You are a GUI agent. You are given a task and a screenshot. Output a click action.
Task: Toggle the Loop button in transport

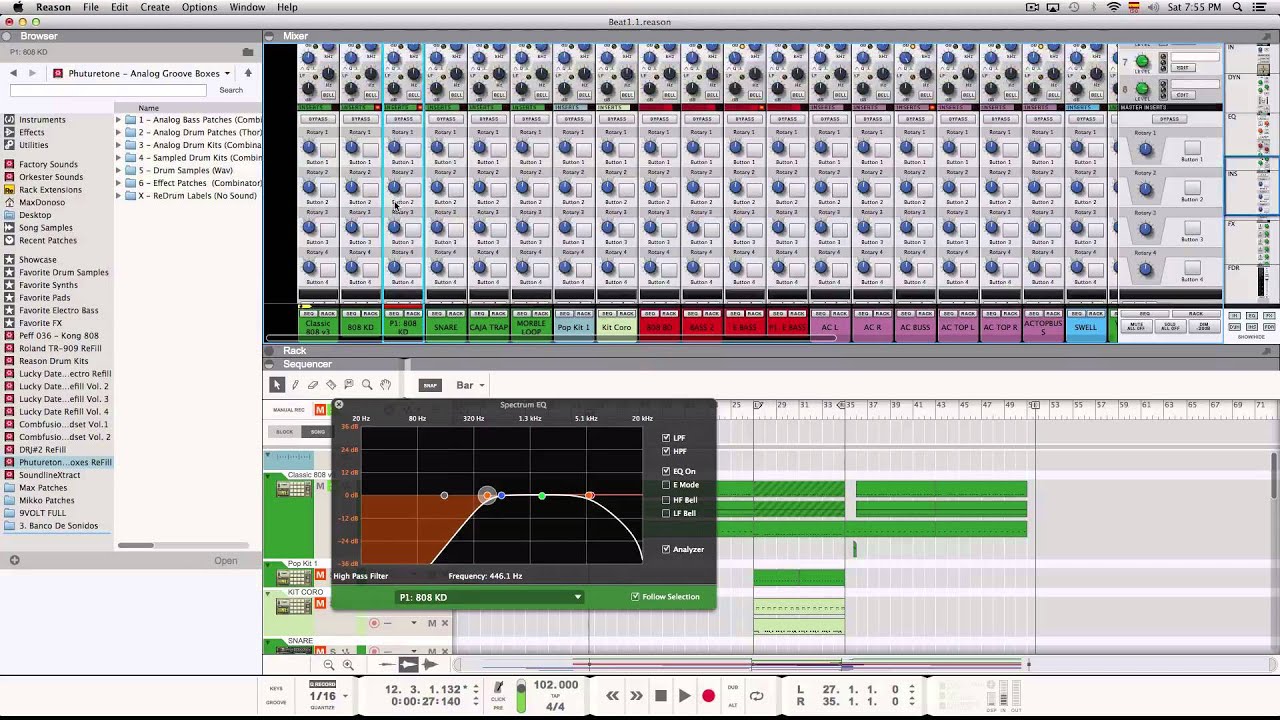tap(756, 696)
